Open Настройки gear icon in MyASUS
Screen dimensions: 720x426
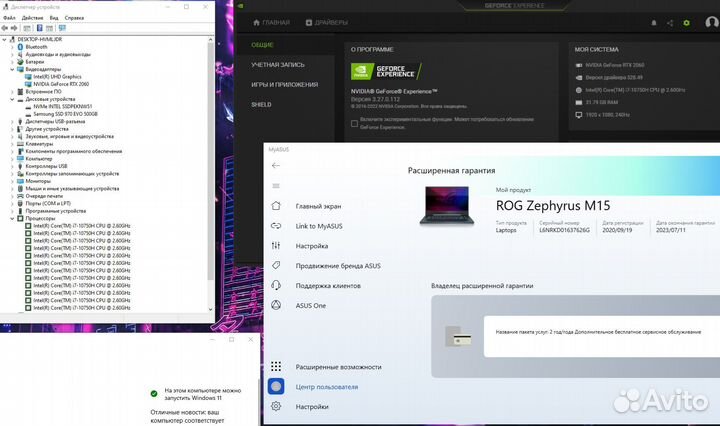[276, 406]
